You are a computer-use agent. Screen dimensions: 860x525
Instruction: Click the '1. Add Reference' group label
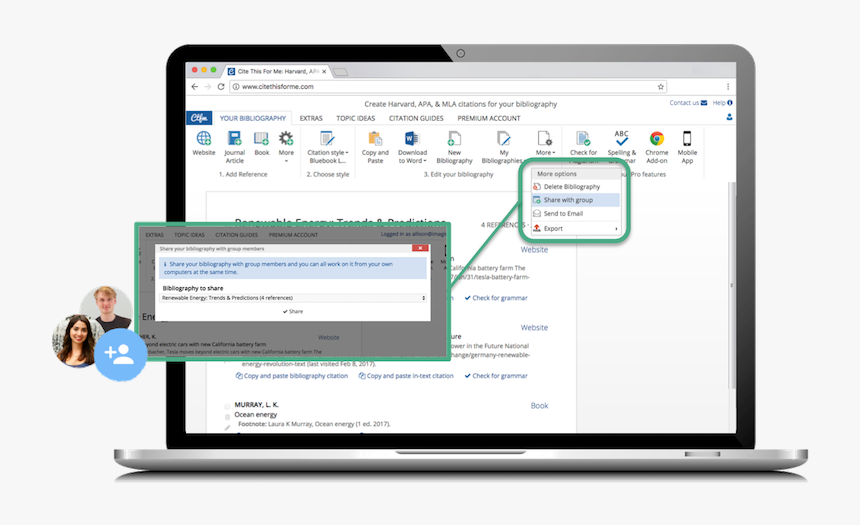(243, 174)
